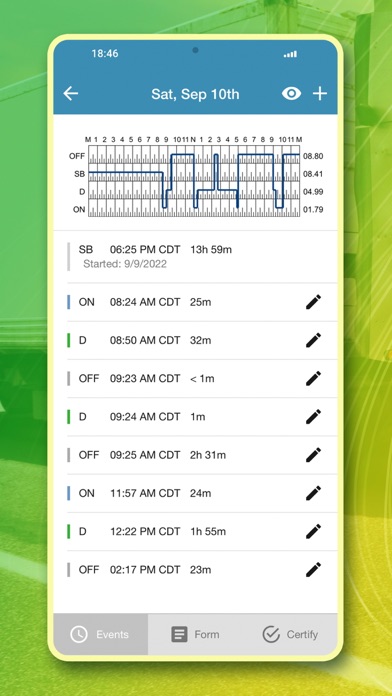Edit the ON 11:57 AM event
Screen dimensions: 392x696
[x=313, y=493]
